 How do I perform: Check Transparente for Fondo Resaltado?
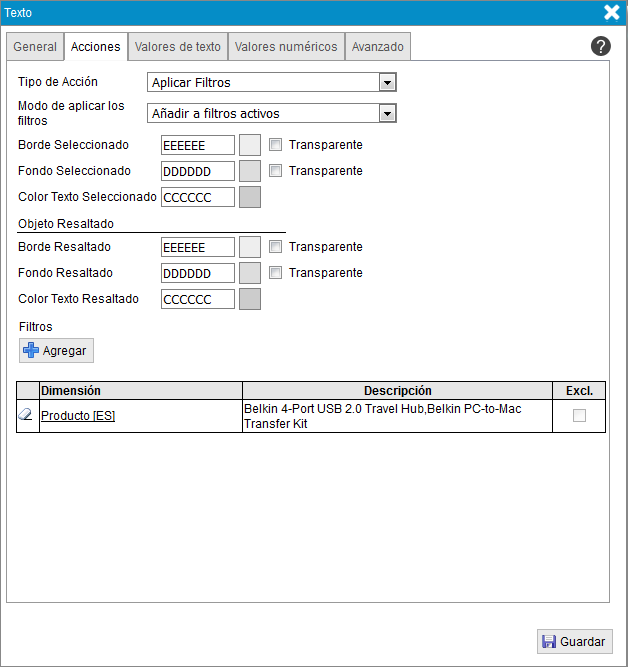276,273
